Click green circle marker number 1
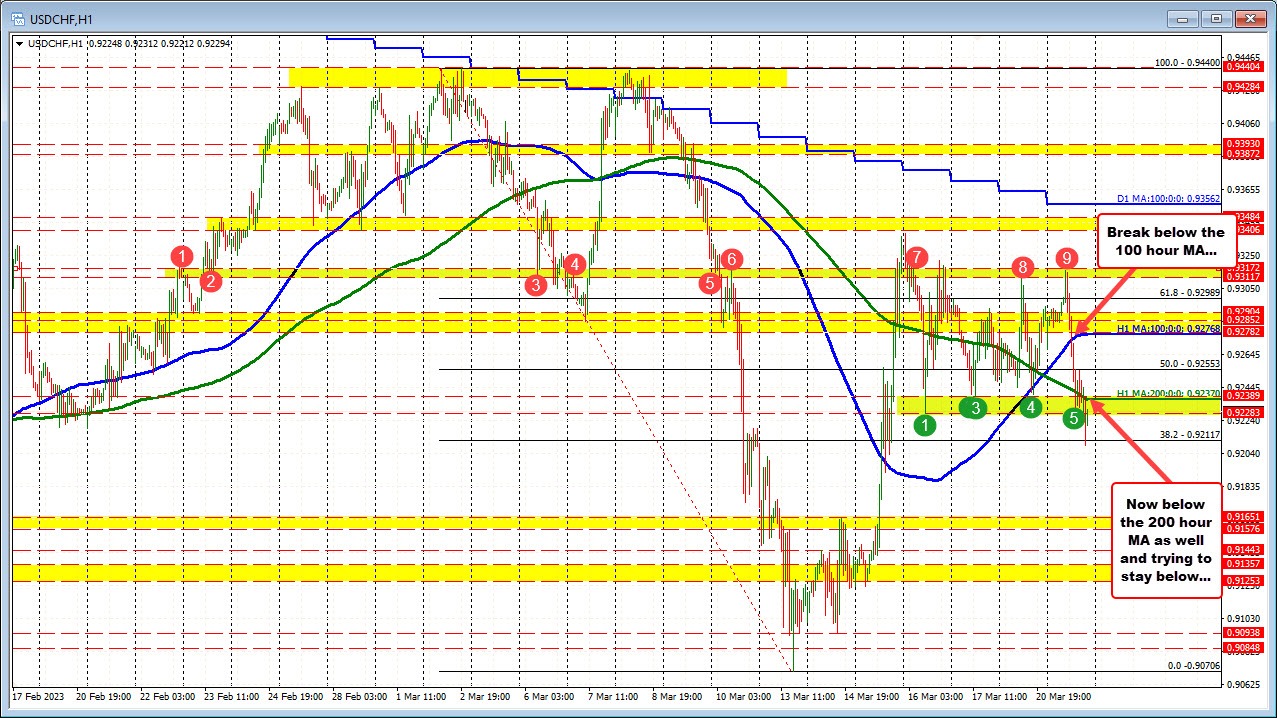This screenshot has width=1277, height=718. [927, 425]
